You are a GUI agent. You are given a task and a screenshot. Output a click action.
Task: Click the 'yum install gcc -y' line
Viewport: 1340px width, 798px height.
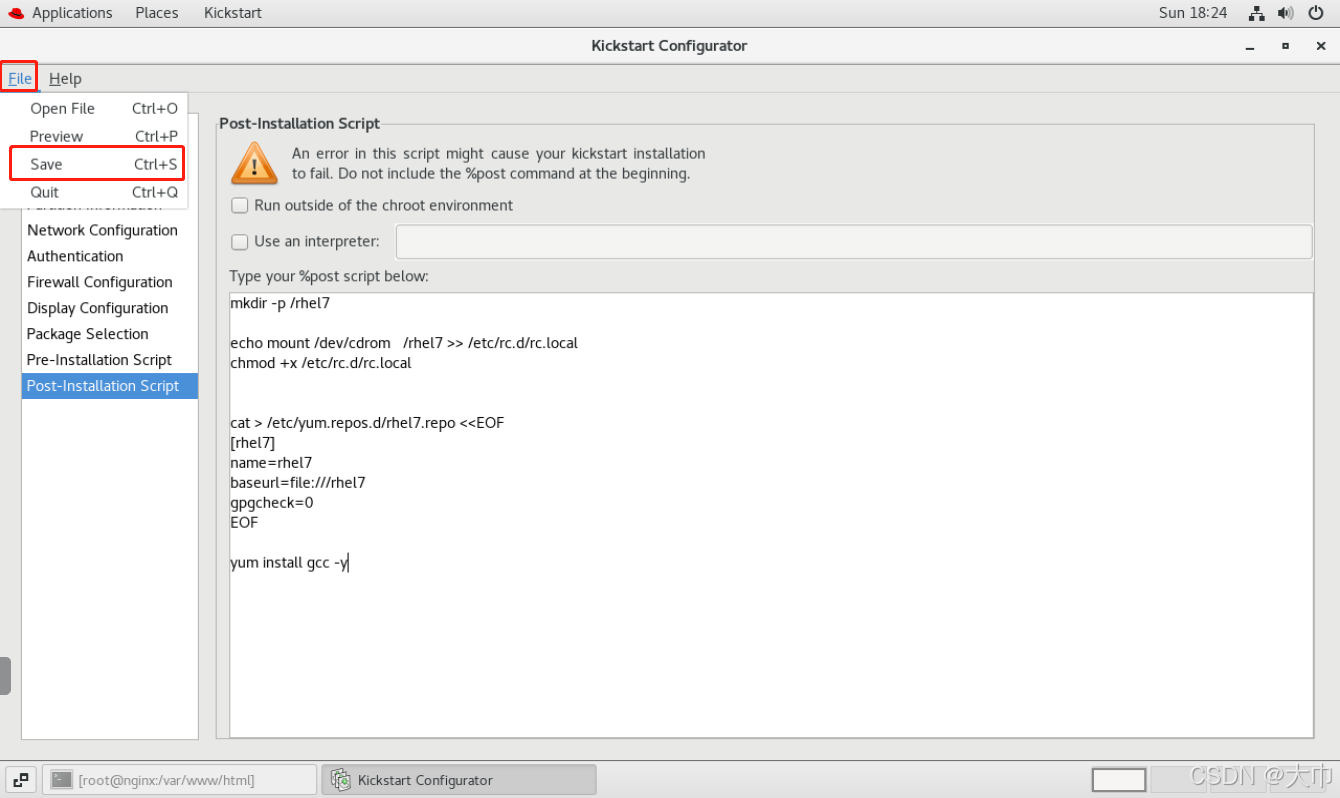pyautogui.click(x=289, y=562)
